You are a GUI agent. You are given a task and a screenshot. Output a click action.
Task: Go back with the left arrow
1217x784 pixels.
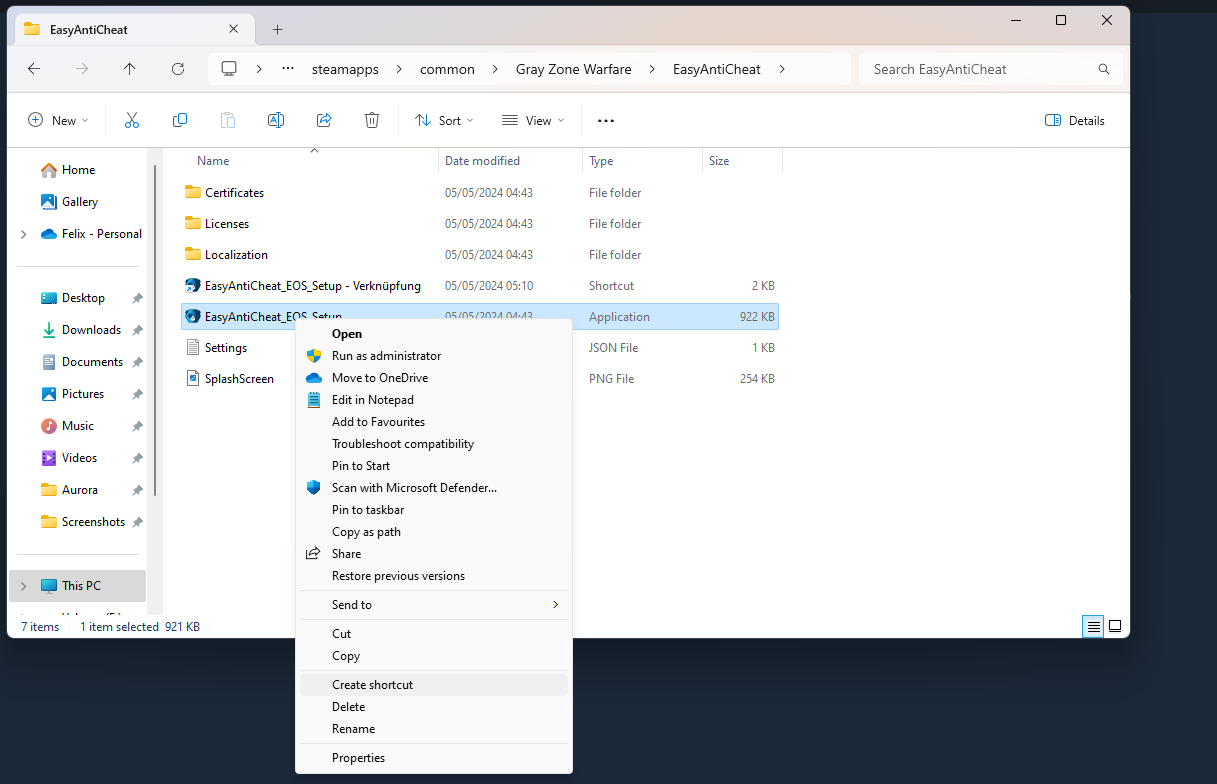[x=34, y=69]
